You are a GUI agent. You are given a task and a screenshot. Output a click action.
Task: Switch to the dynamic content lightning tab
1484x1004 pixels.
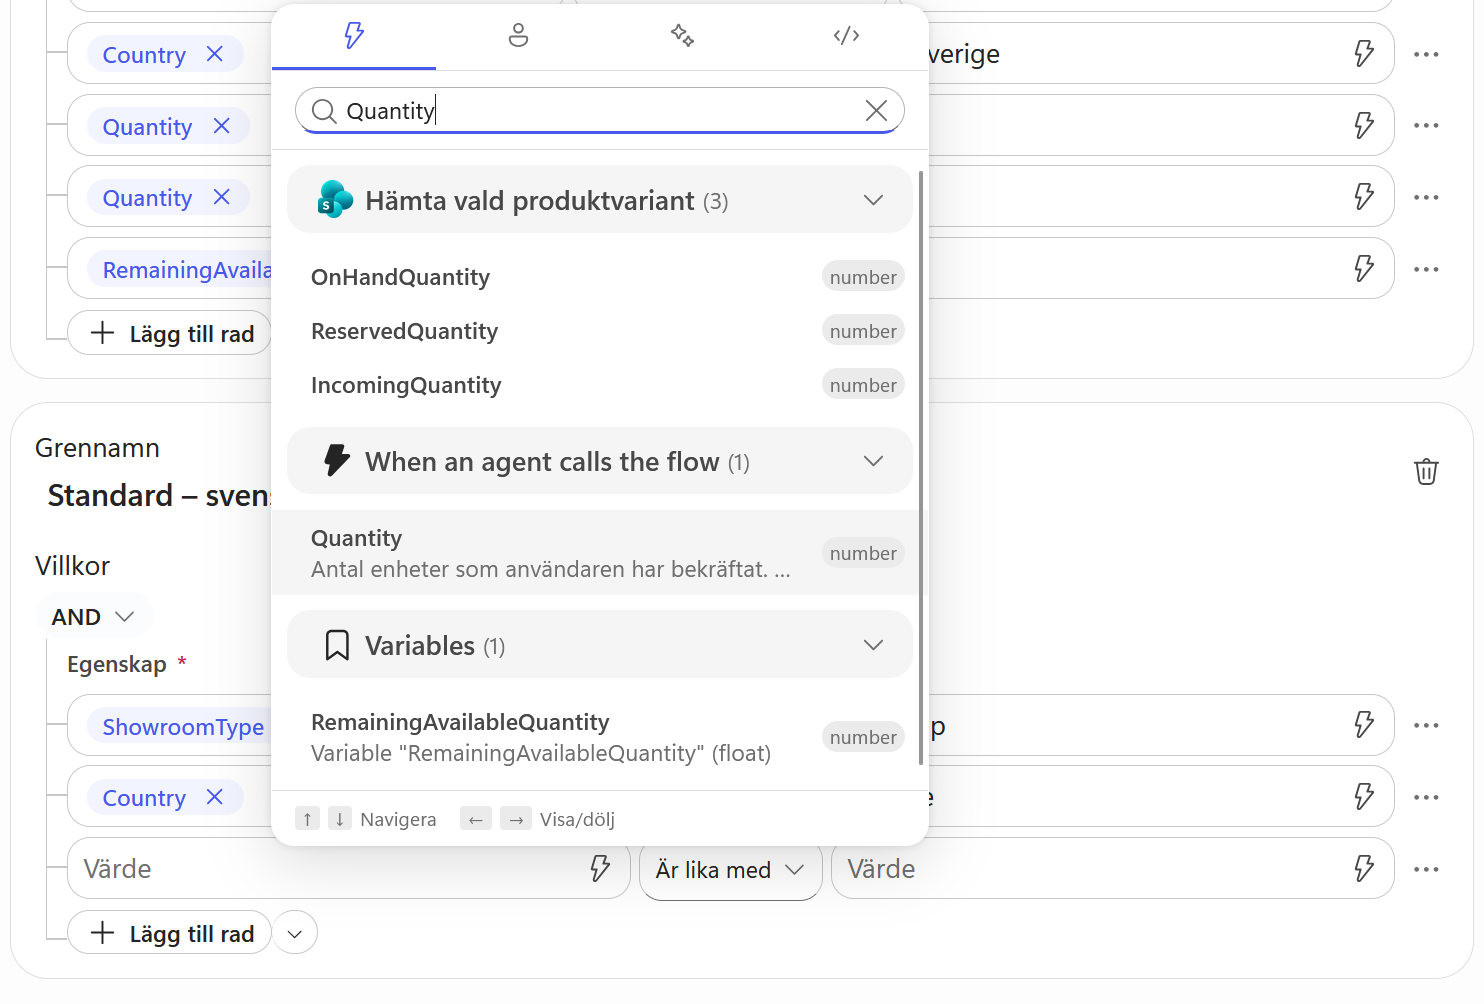tap(354, 36)
